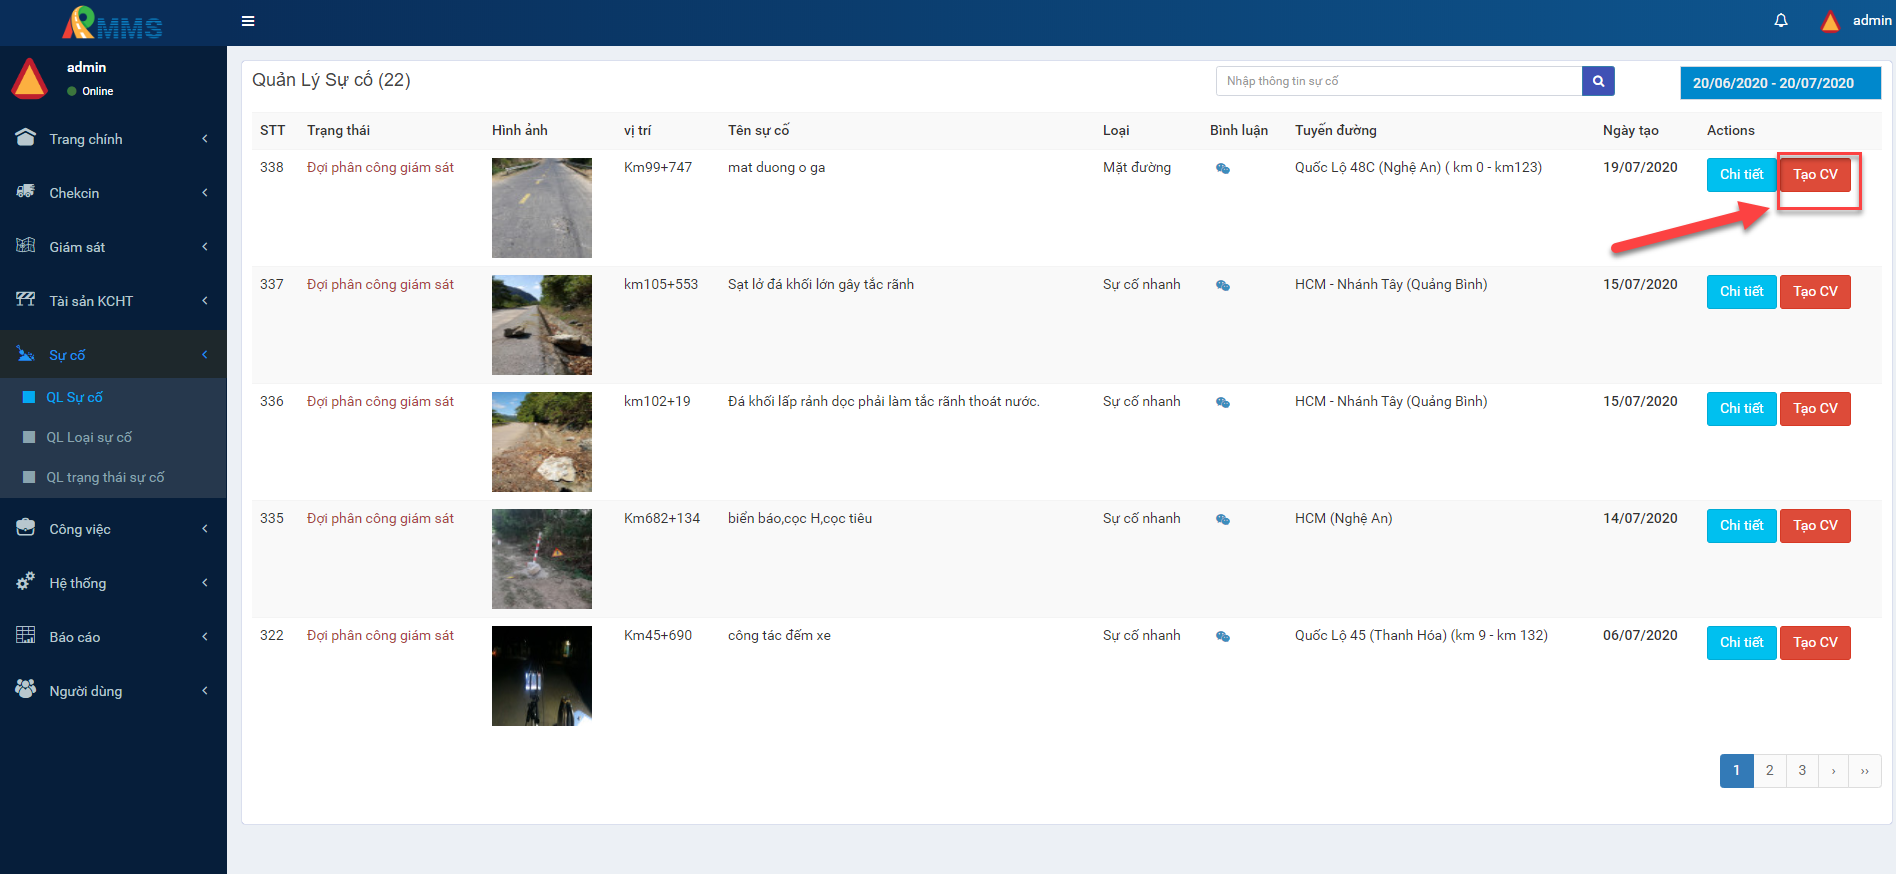Click Chi tiết for incident 338

click(1741, 175)
